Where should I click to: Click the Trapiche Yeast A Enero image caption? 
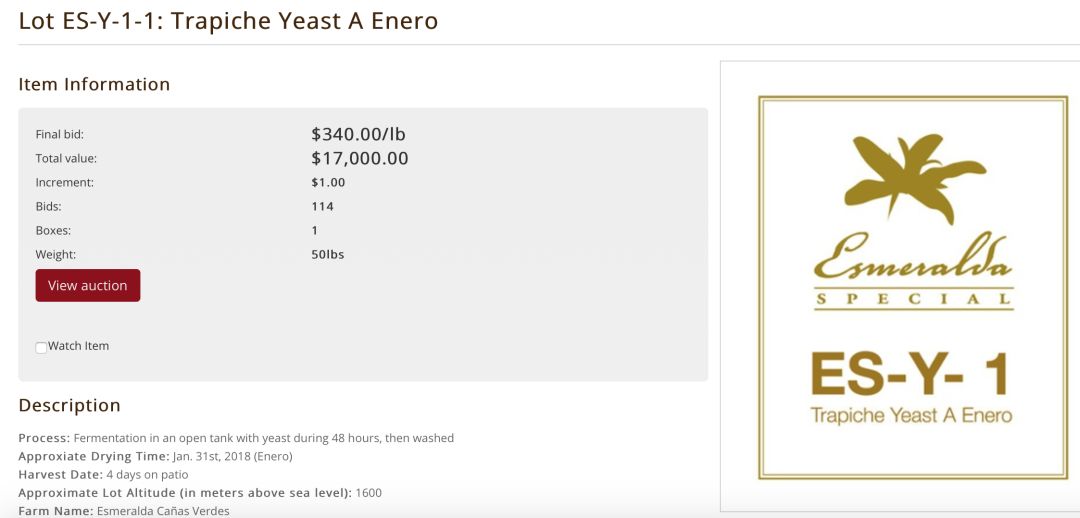pos(911,415)
